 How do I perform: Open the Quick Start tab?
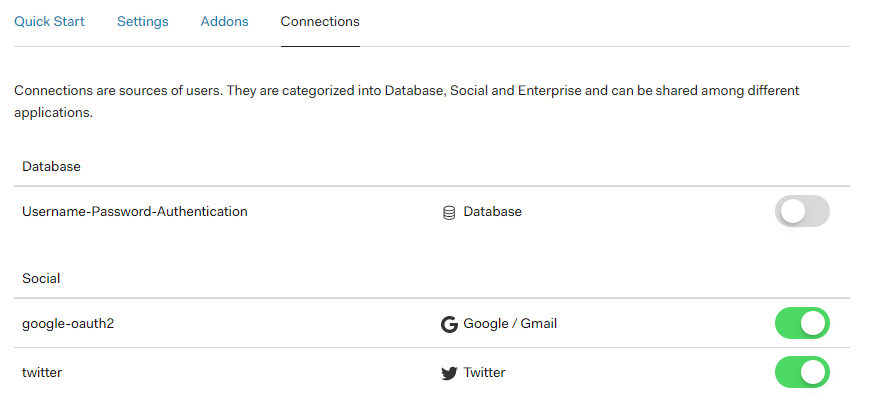click(49, 21)
